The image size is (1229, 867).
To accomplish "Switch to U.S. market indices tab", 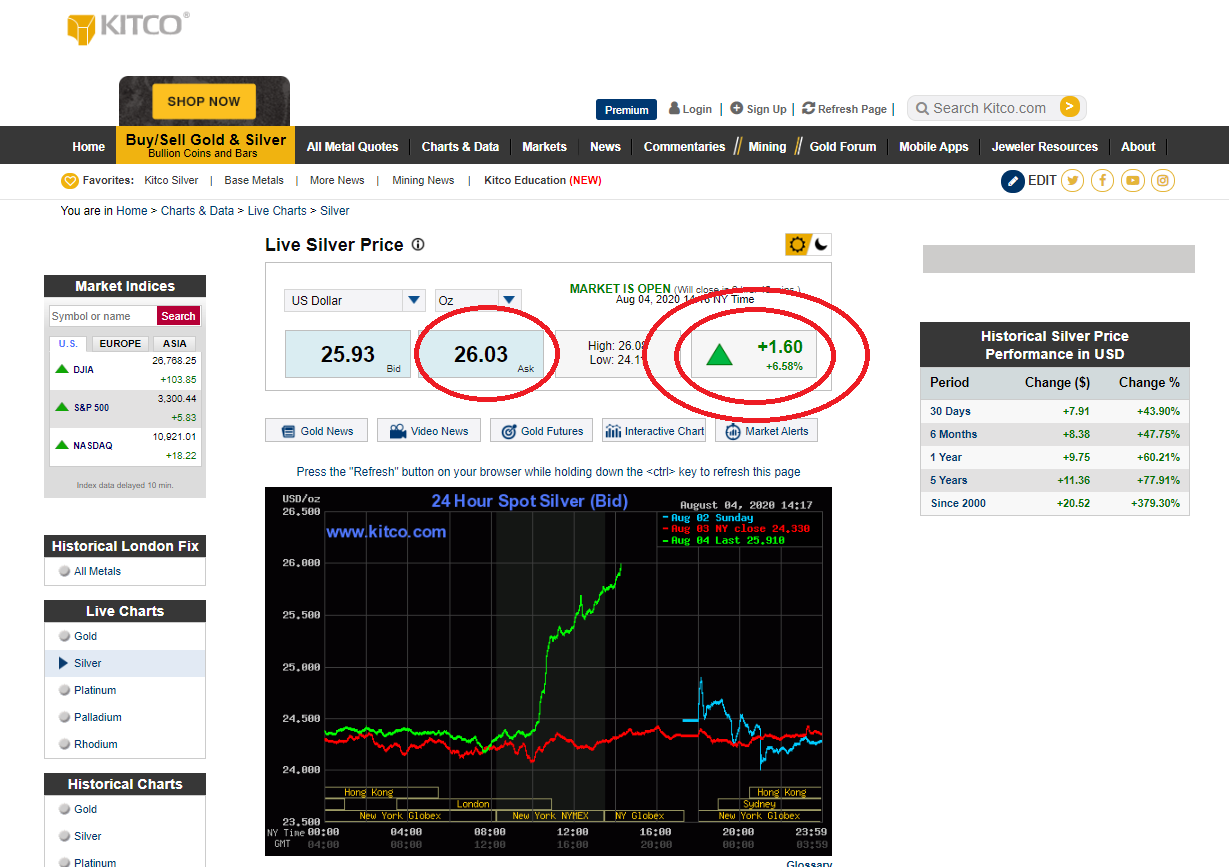I will tap(68, 343).
